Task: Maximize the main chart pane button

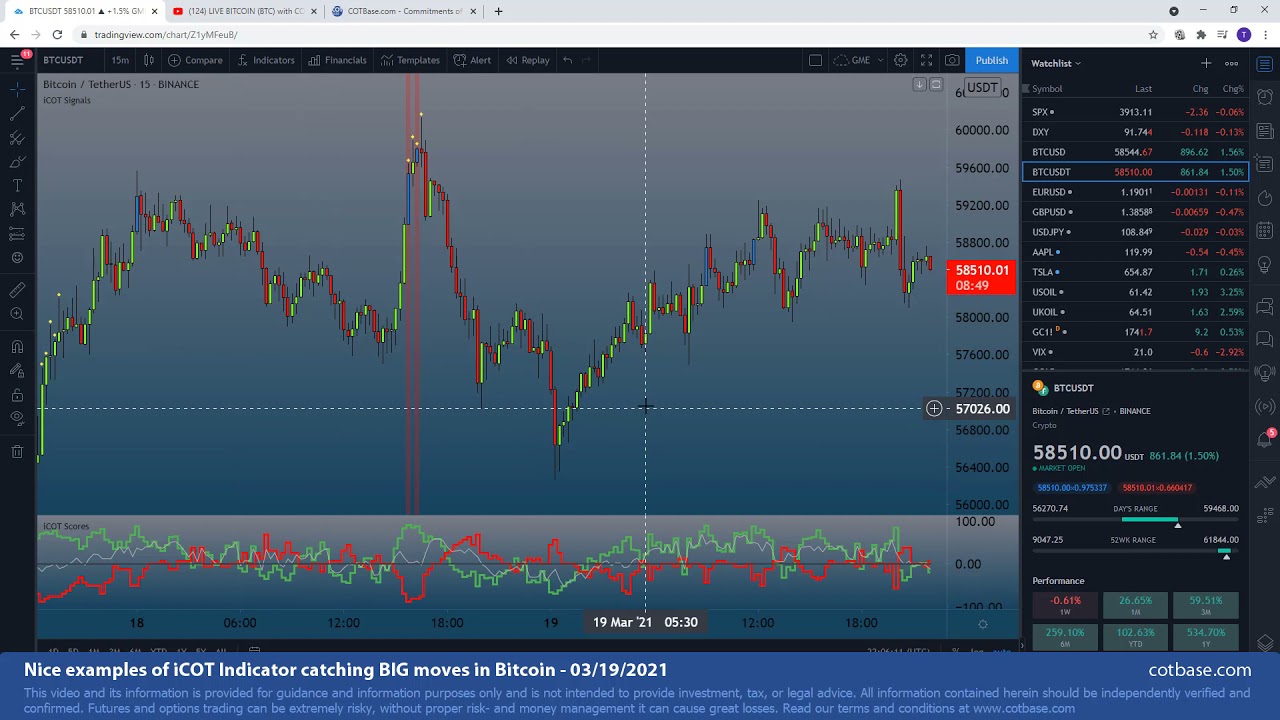Action: click(936, 85)
